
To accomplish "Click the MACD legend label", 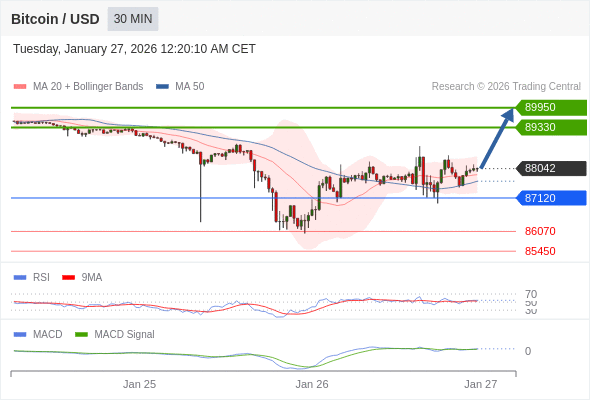I will 47,335.
